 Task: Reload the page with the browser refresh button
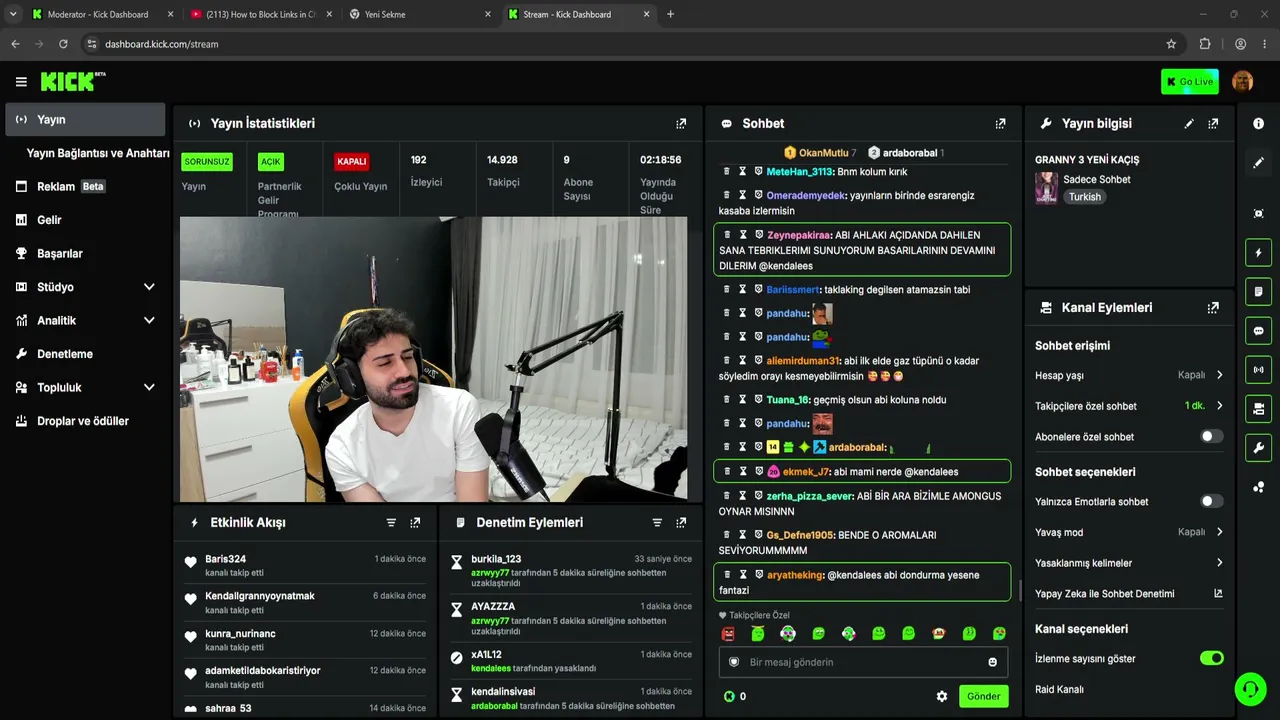click(63, 44)
